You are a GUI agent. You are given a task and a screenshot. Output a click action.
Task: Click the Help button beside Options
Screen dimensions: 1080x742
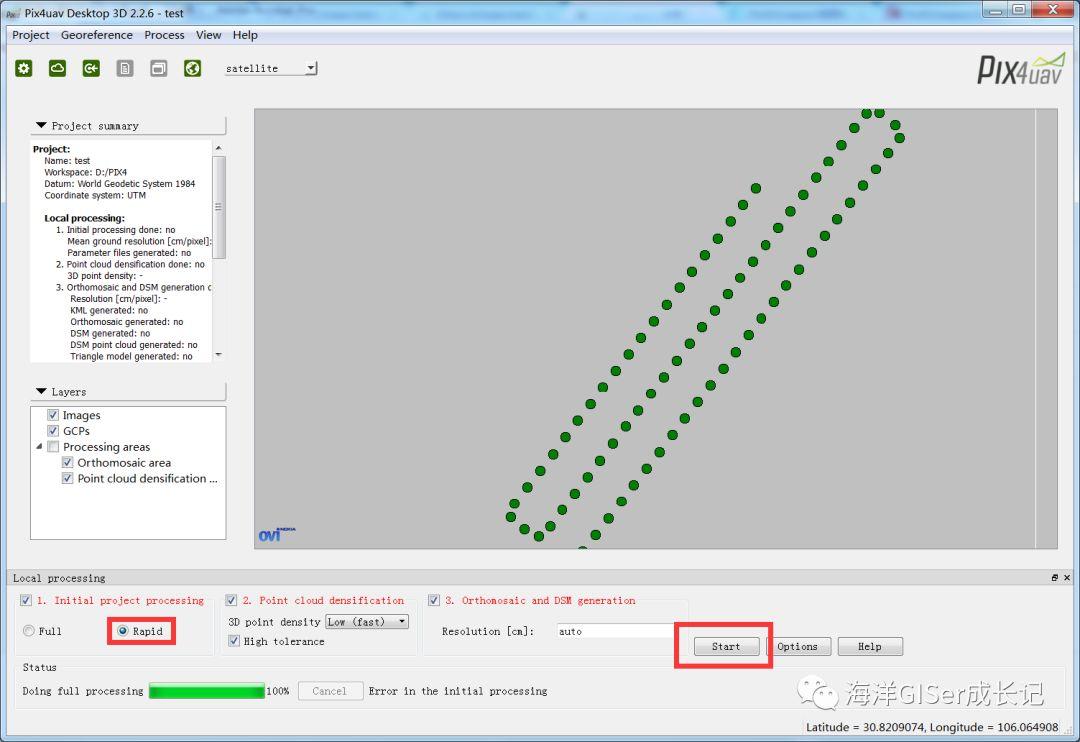click(869, 646)
